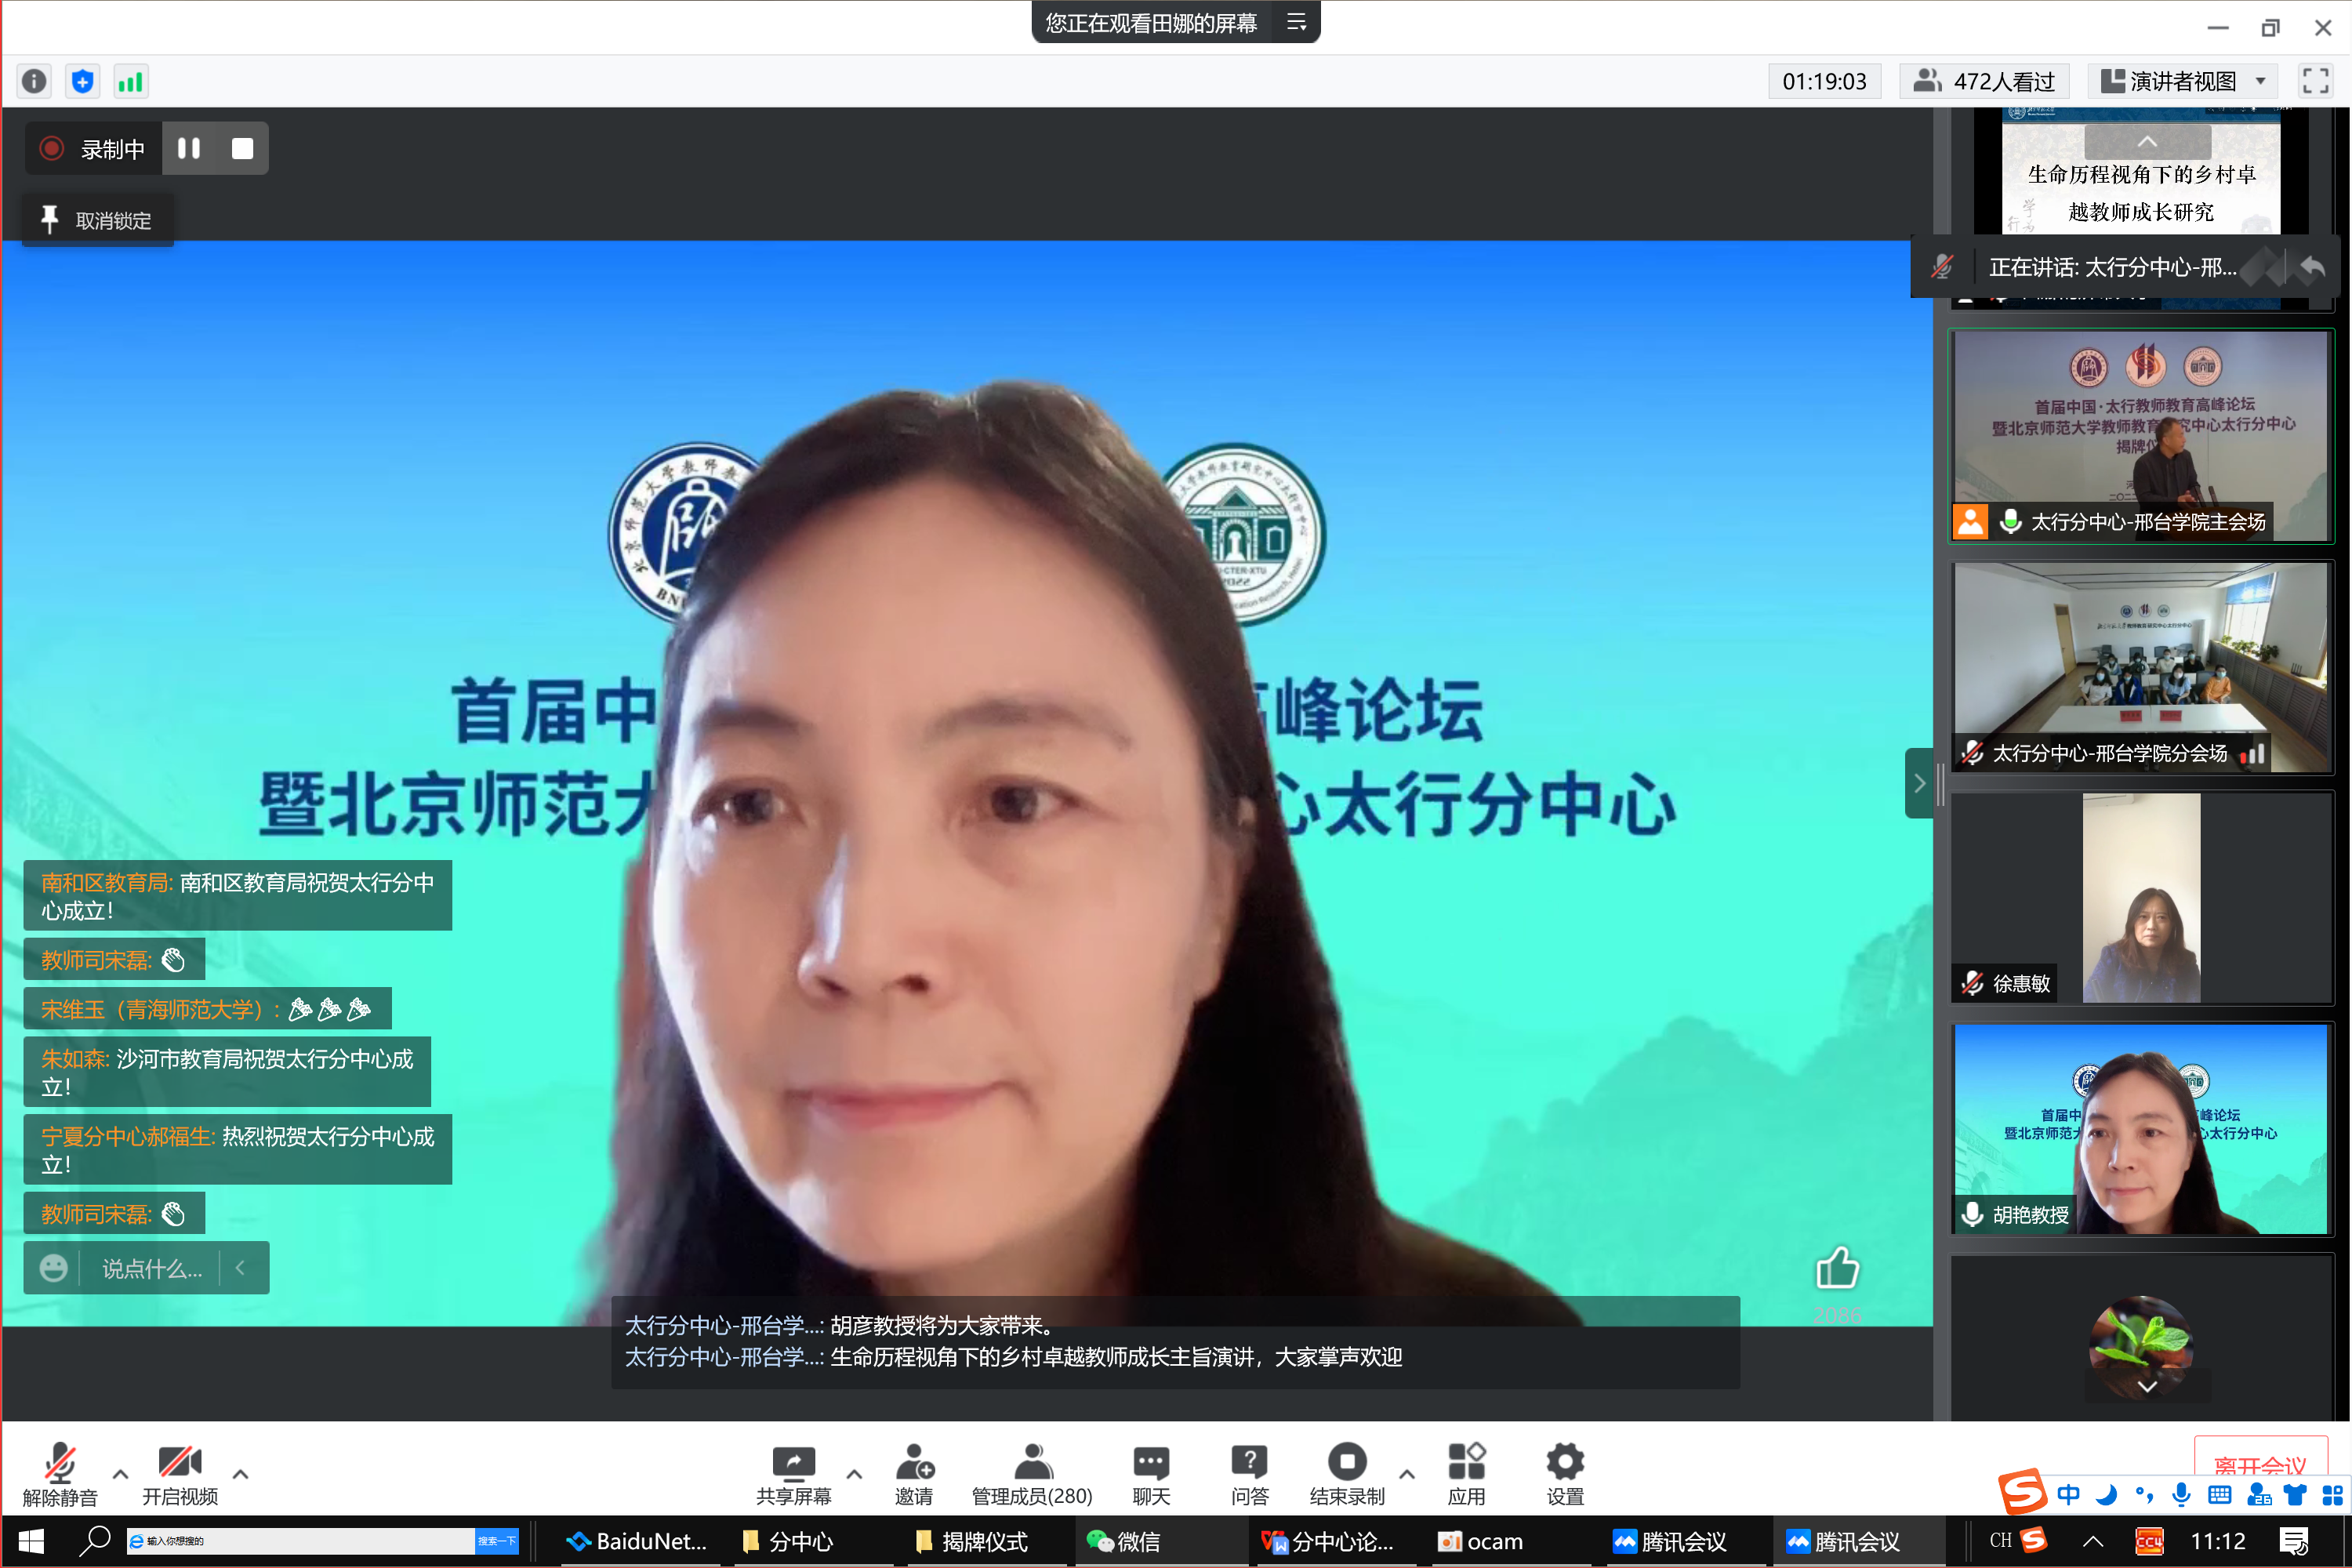Collapse the participant video sidebar
2352x1568 pixels.
[1919, 783]
